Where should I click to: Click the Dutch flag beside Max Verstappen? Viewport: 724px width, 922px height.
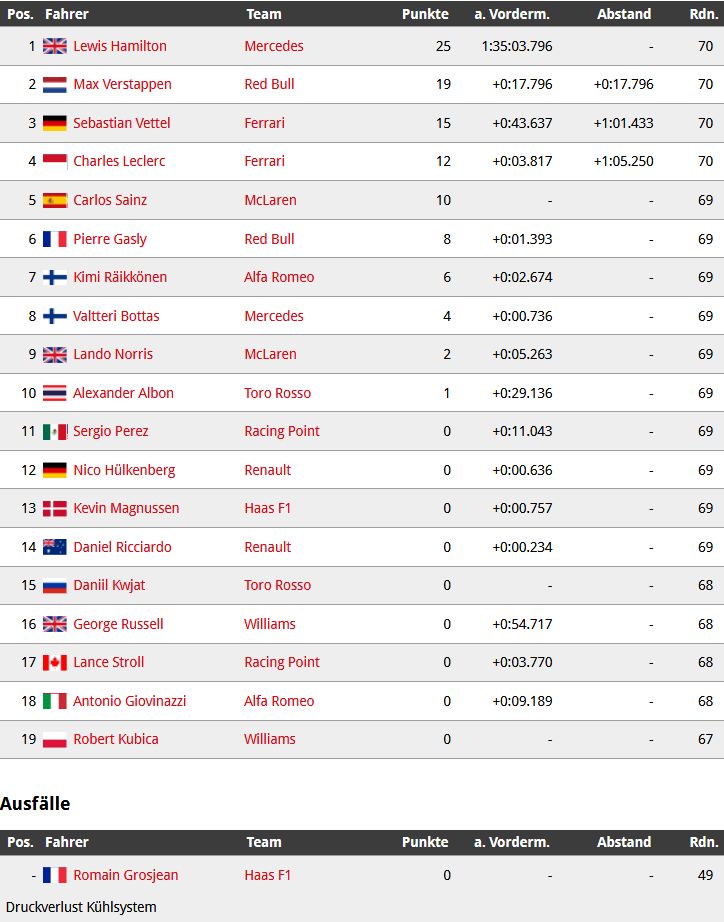pyautogui.click(x=55, y=85)
